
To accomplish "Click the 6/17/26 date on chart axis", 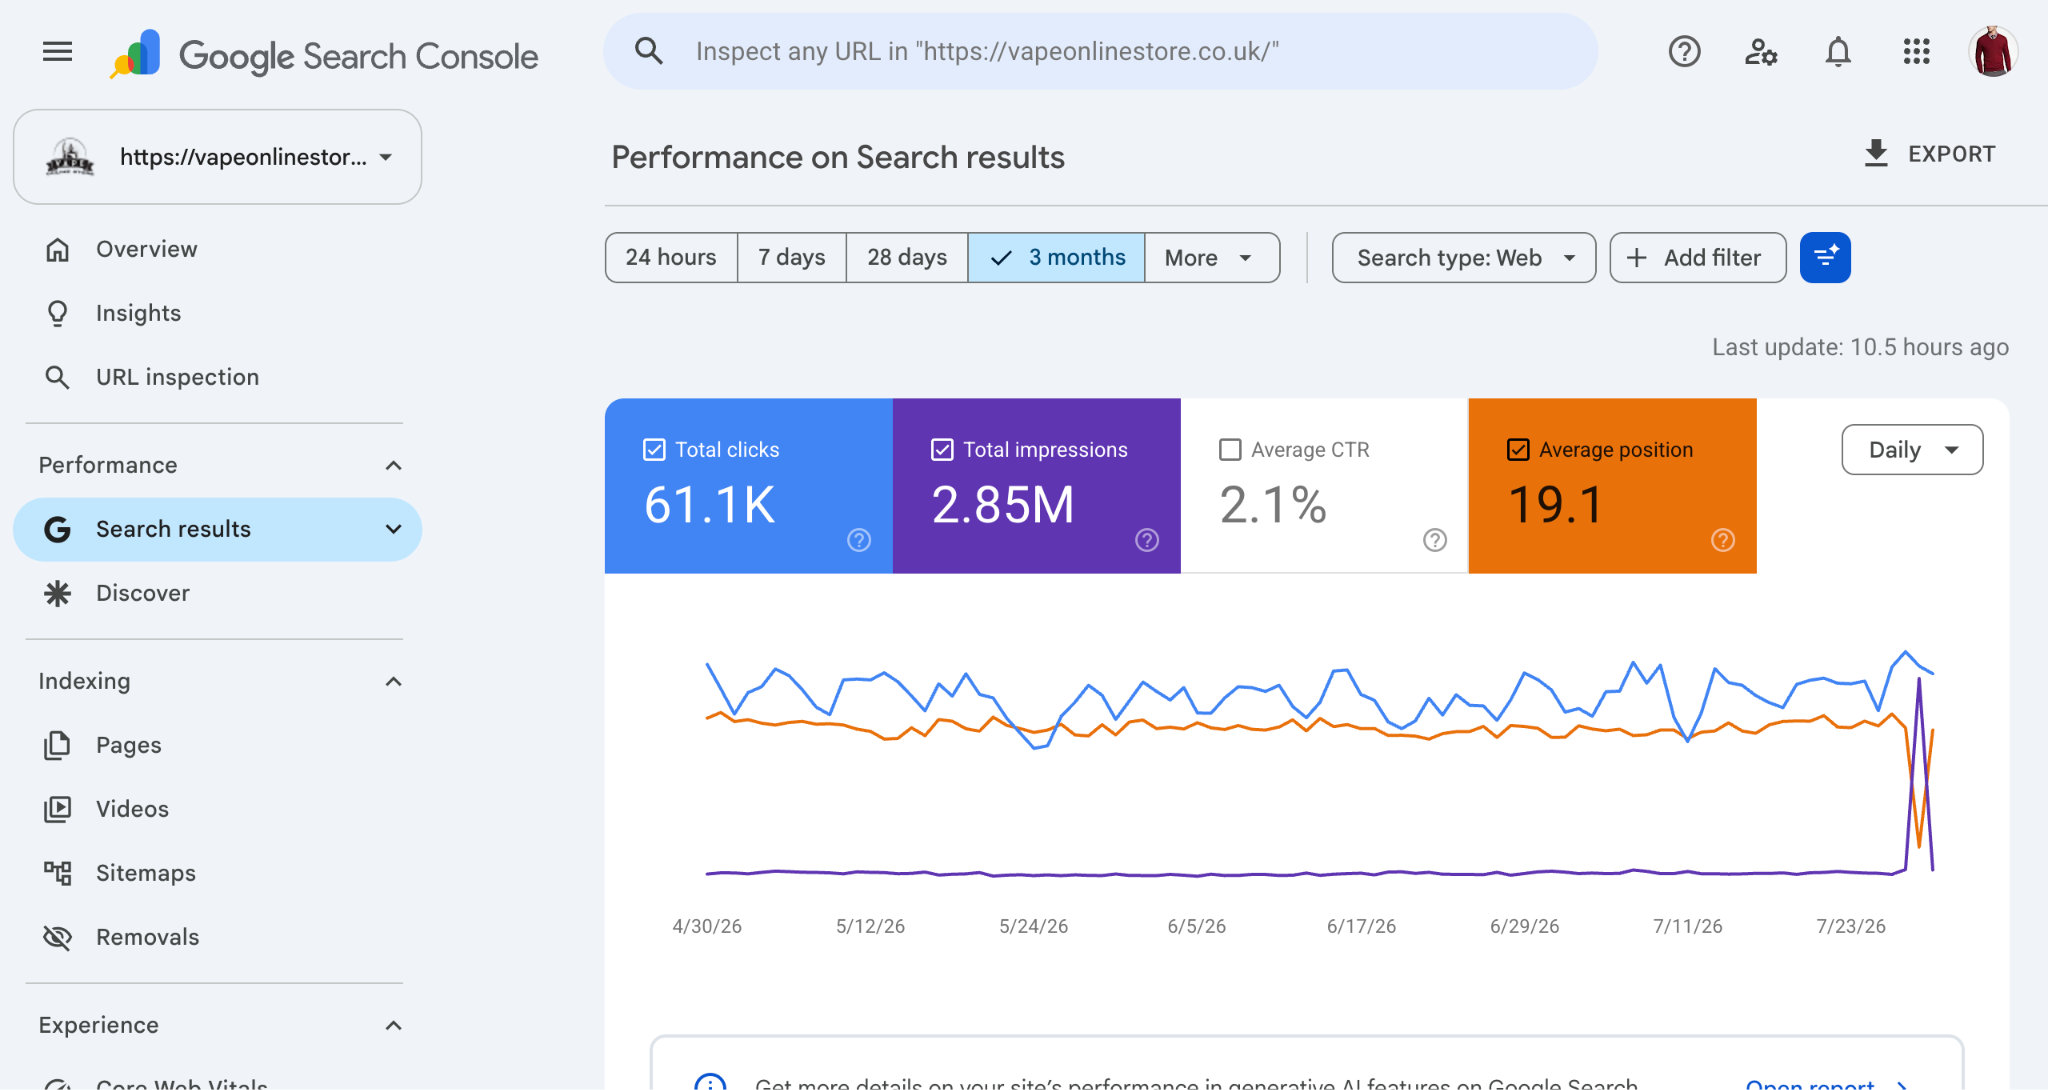I will pos(1361,926).
